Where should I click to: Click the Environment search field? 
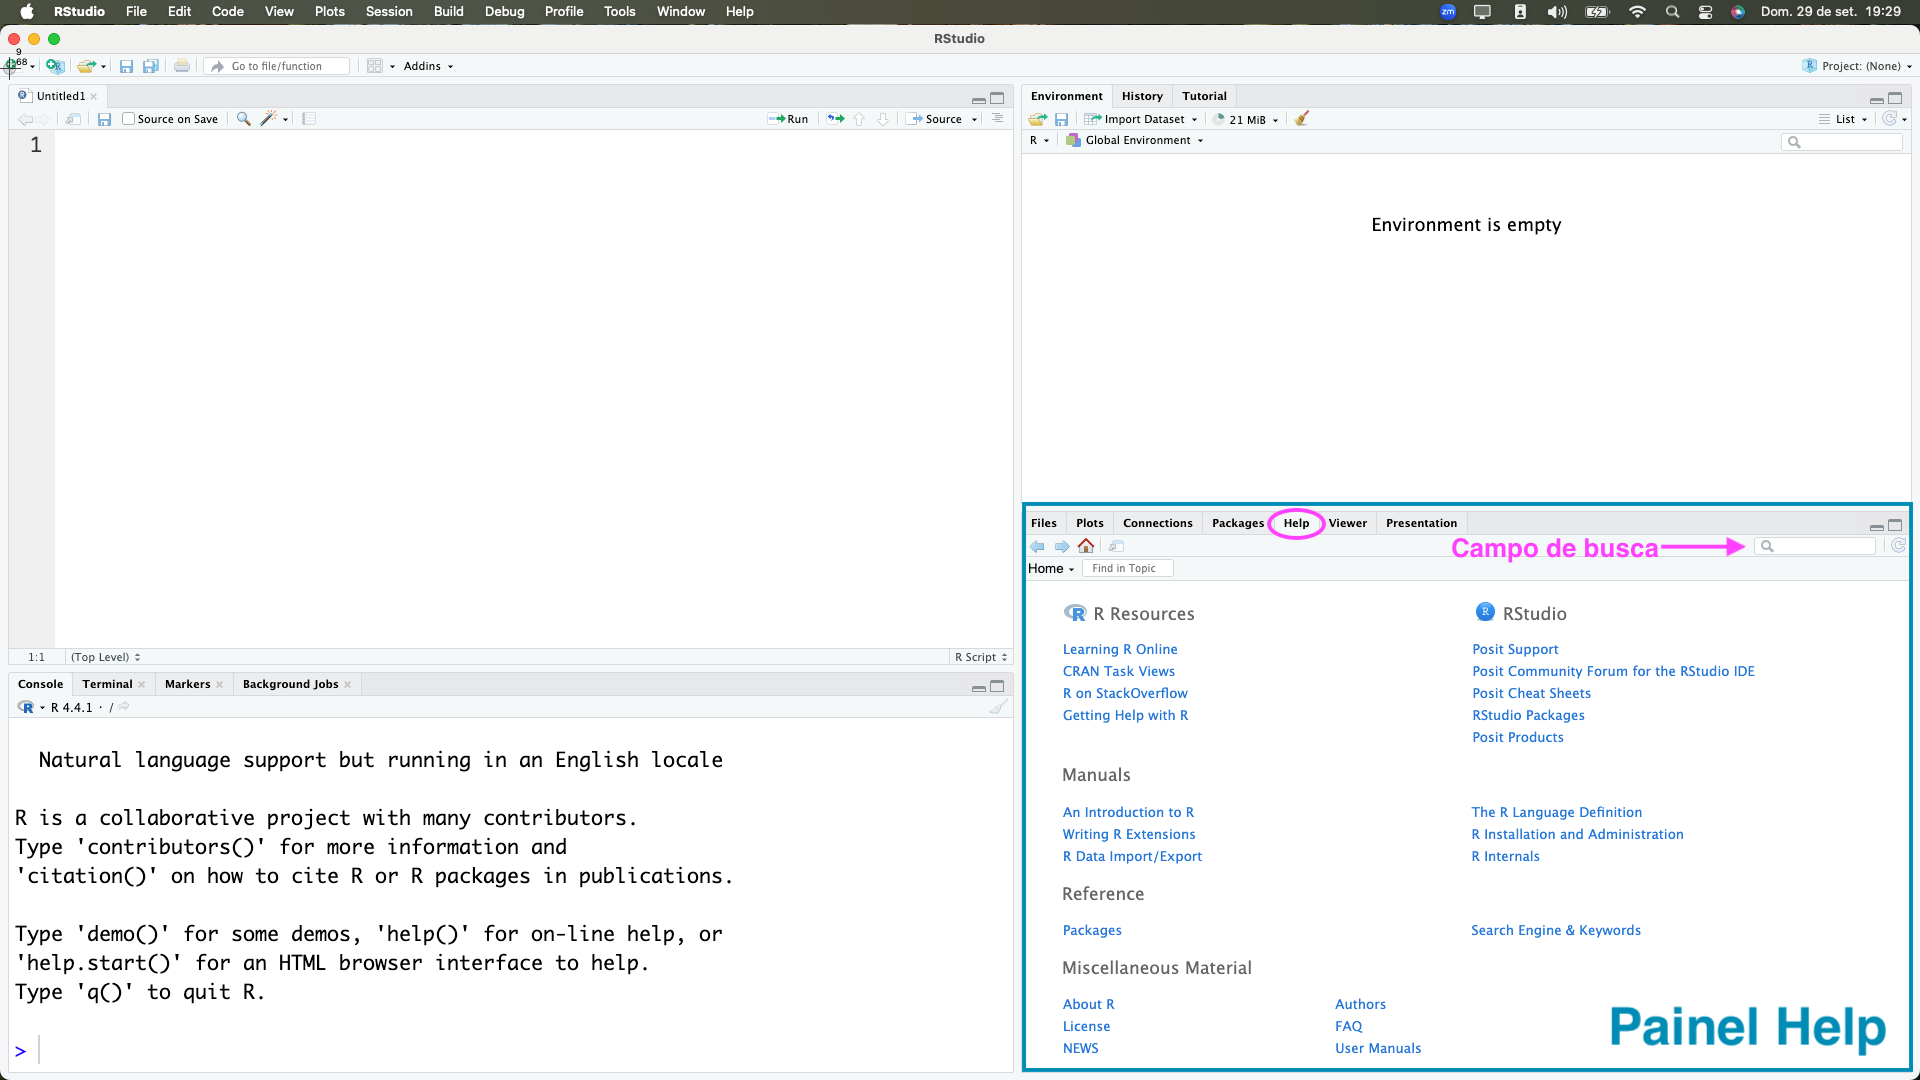click(1842, 142)
